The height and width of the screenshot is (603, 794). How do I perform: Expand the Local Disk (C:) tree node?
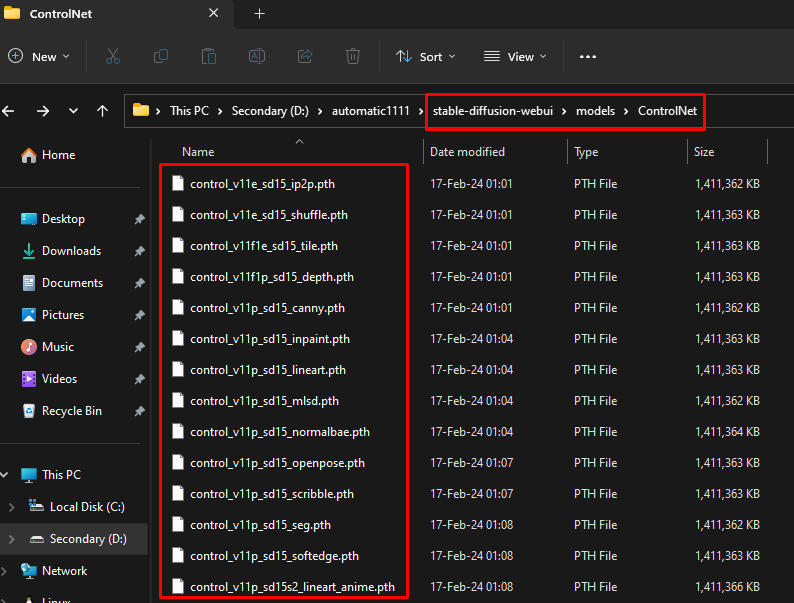click(11, 507)
